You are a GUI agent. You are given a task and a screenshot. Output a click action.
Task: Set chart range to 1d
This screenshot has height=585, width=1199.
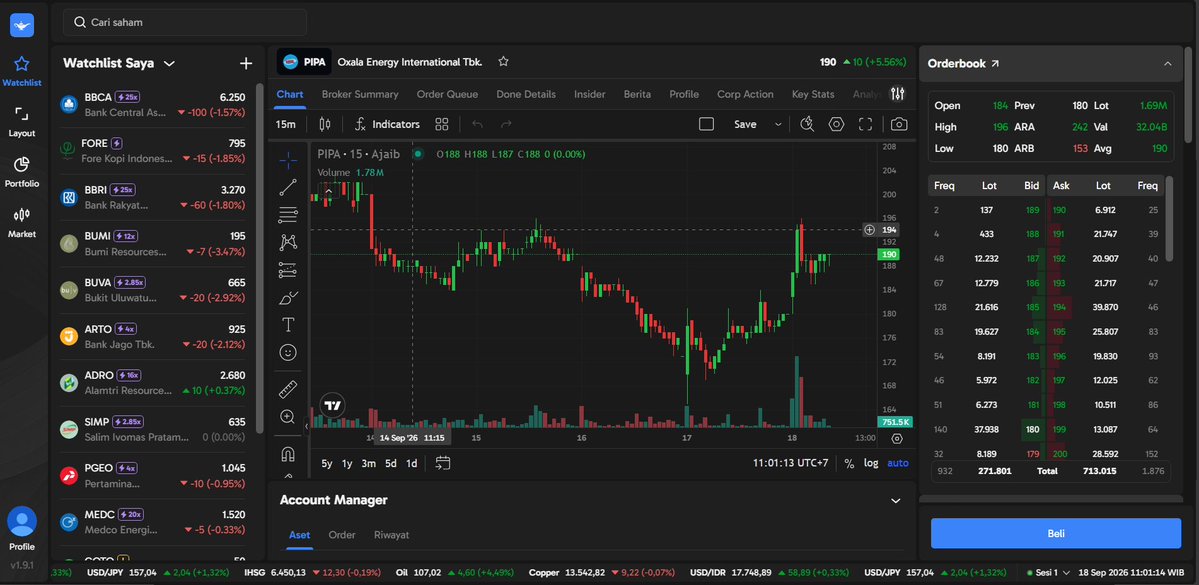tap(411, 463)
